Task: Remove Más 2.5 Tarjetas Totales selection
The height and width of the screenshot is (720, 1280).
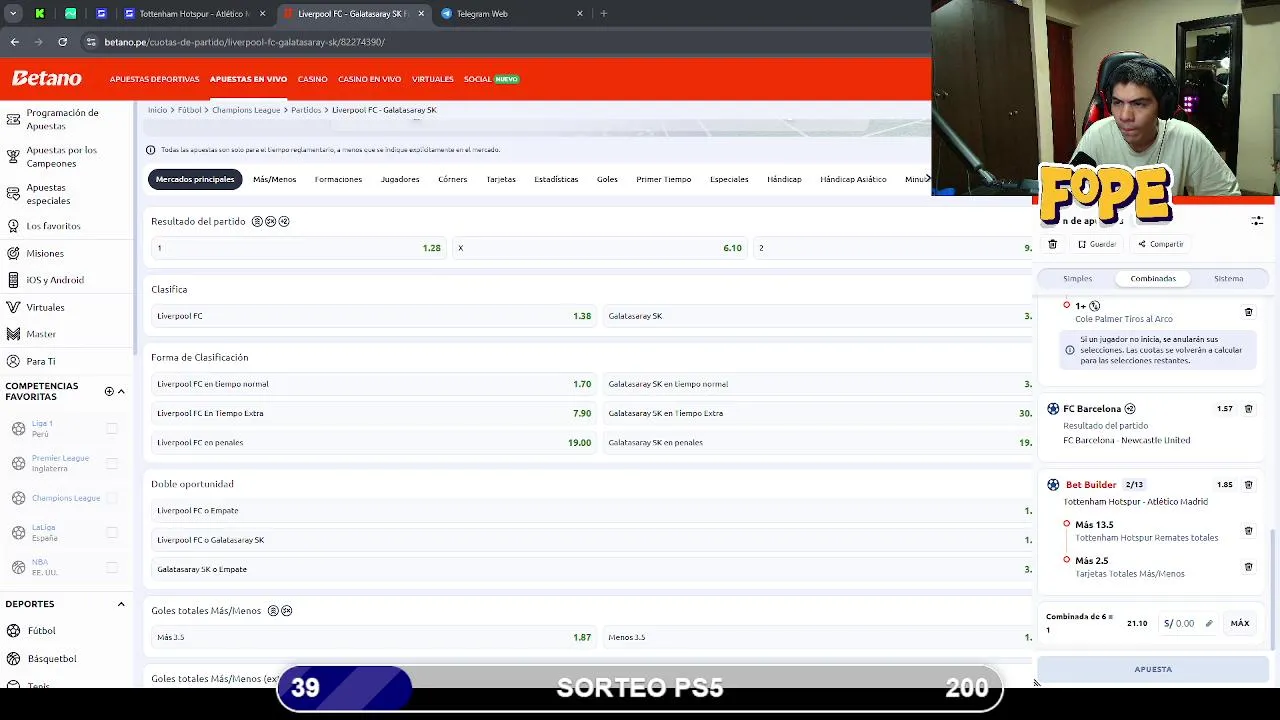Action: (1248, 567)
